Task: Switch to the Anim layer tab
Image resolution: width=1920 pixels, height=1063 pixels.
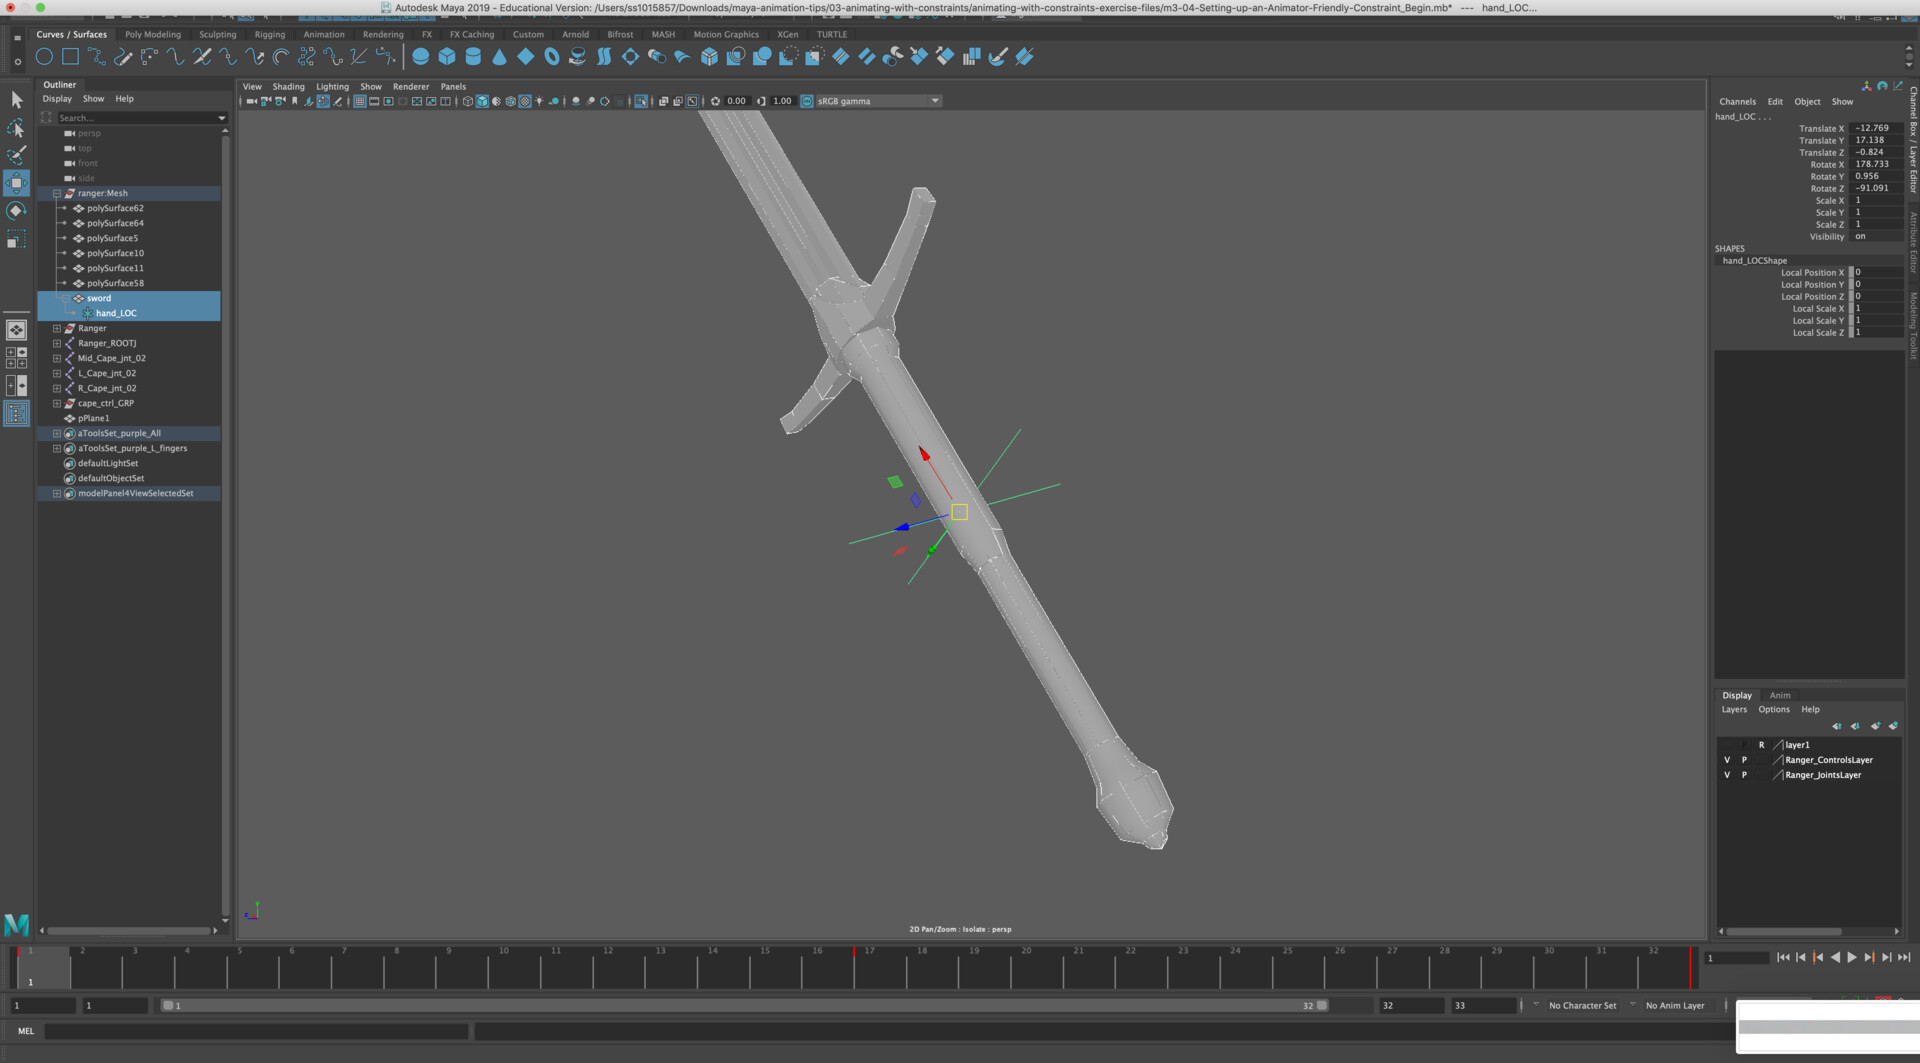Action: pos(1779,695)
